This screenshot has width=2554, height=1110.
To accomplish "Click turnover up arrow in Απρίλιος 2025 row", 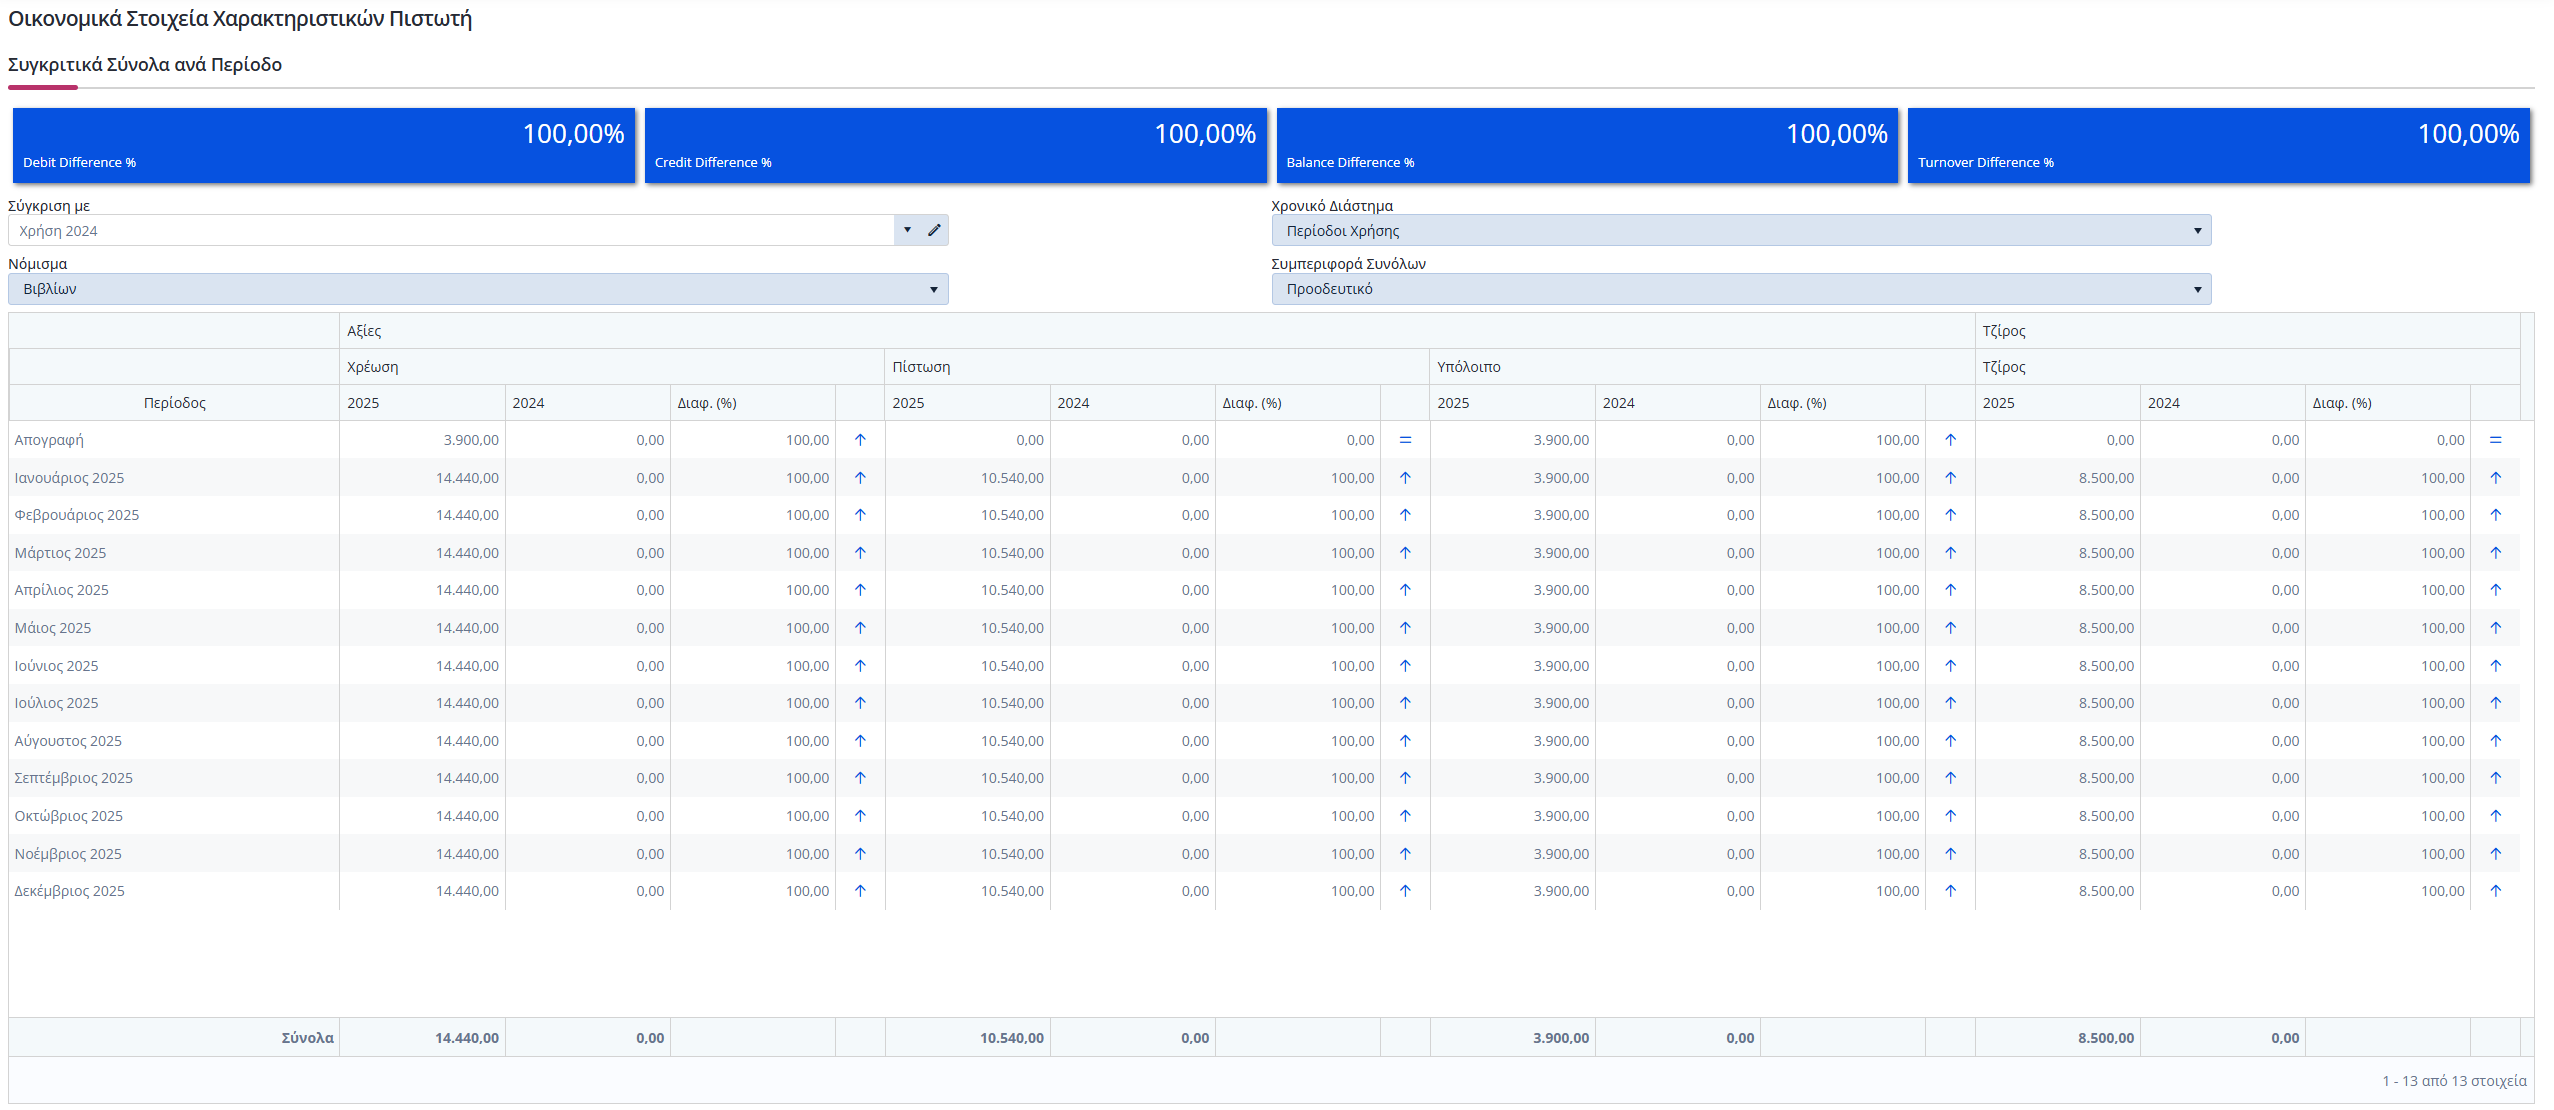I will point(2495,590).
